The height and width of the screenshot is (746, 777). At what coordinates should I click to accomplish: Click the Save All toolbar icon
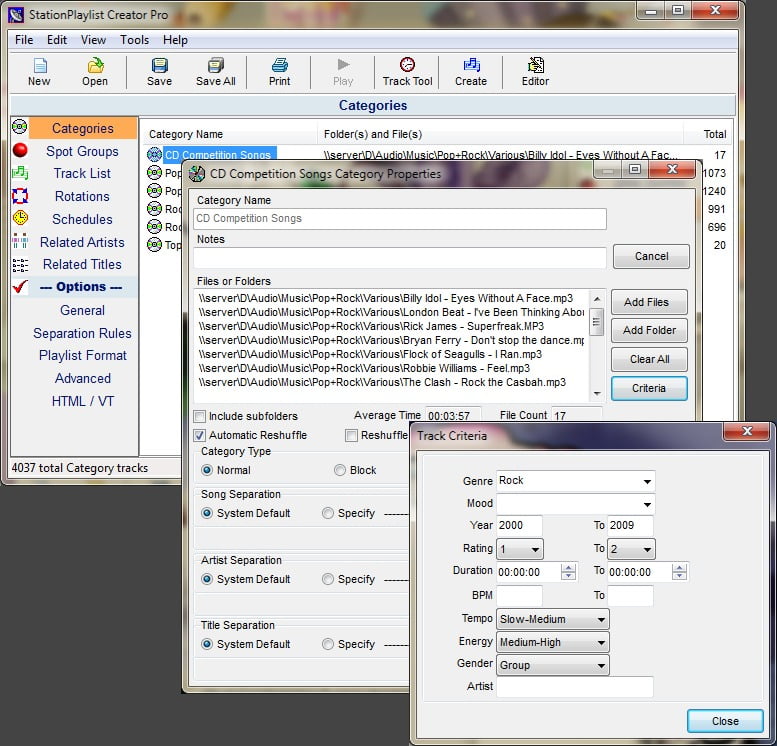[216, 65]
